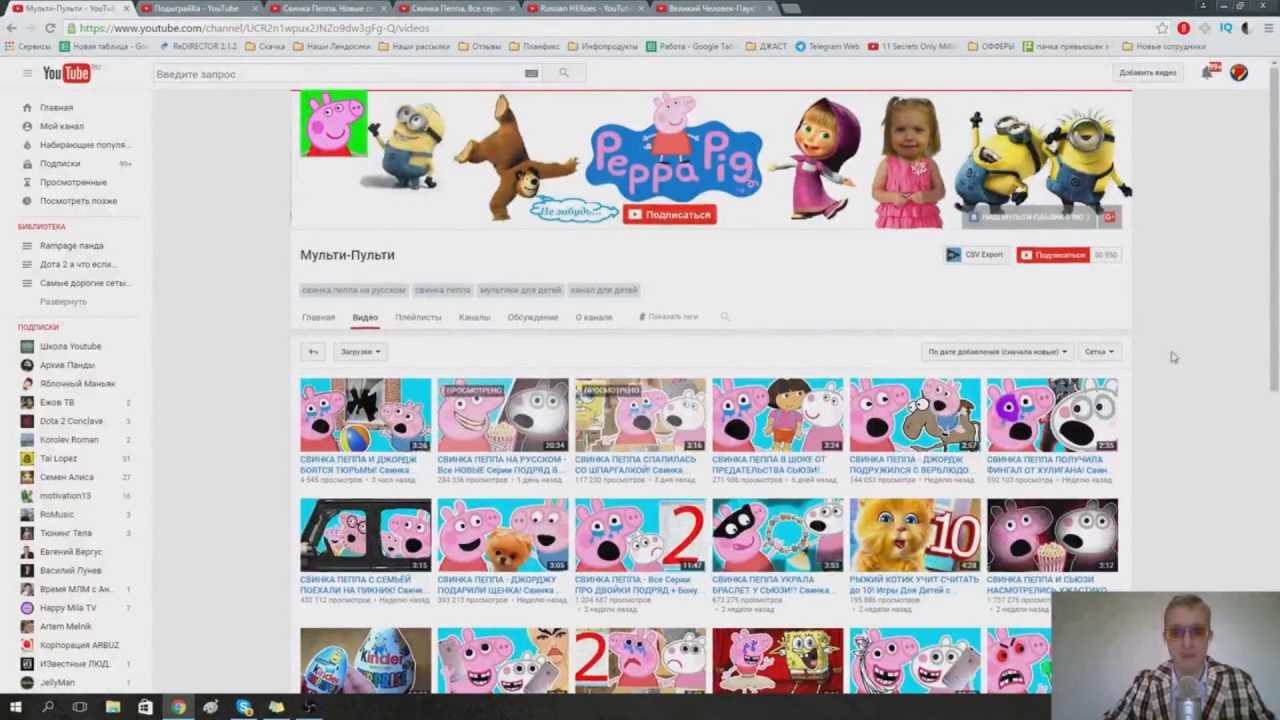Open the on-screen keyboard icon in search

pyautogui.click(x=531, y=73)
